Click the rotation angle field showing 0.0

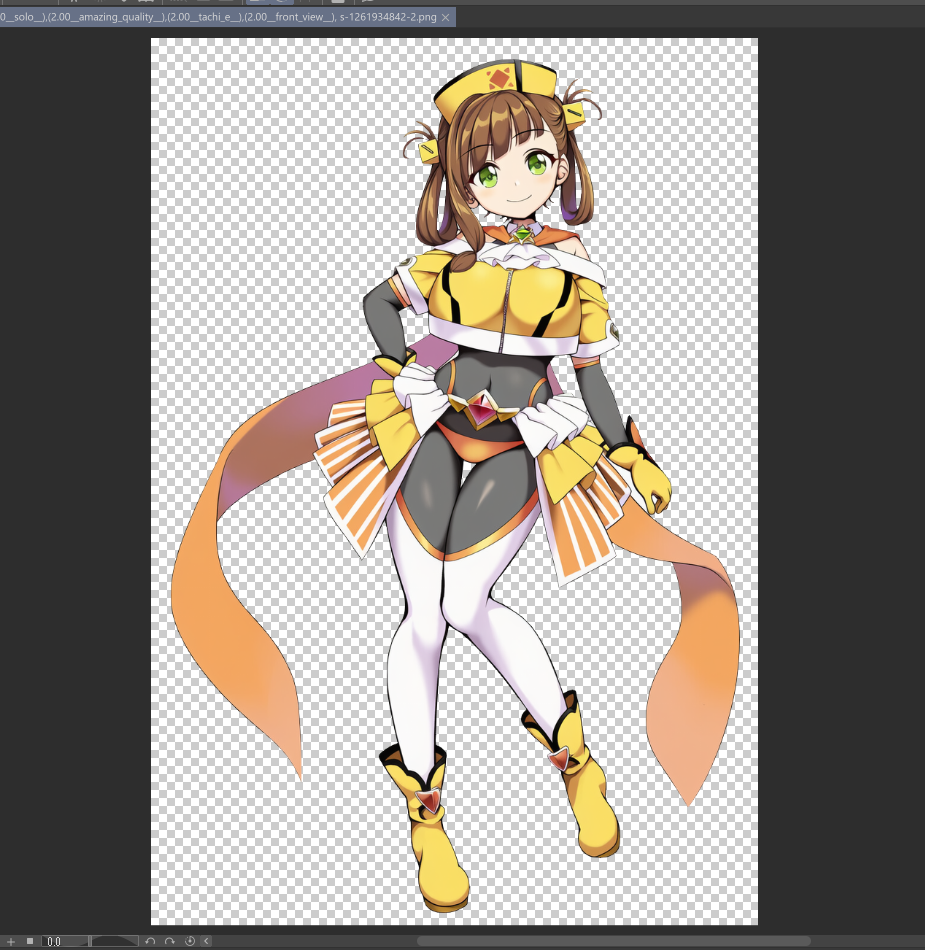click(64, 941)
